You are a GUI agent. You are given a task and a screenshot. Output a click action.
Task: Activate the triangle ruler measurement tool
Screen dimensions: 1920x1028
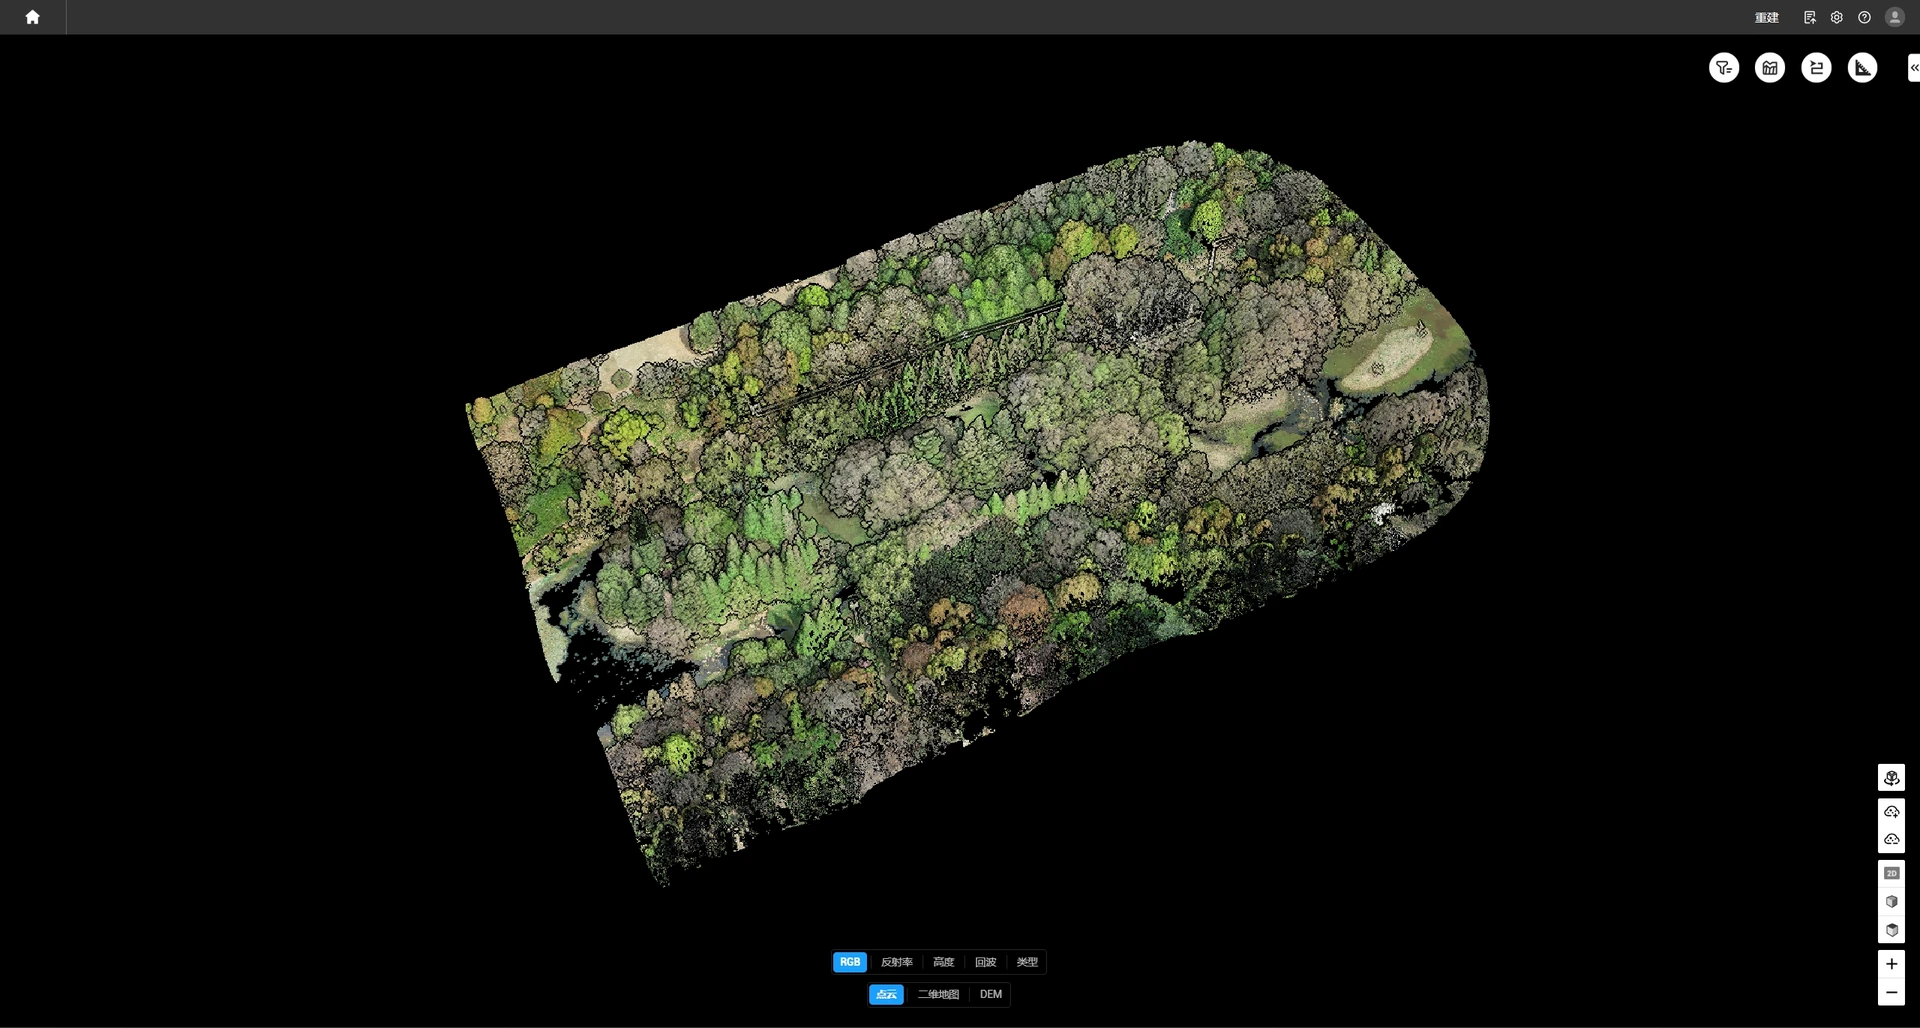point(1862,68)
